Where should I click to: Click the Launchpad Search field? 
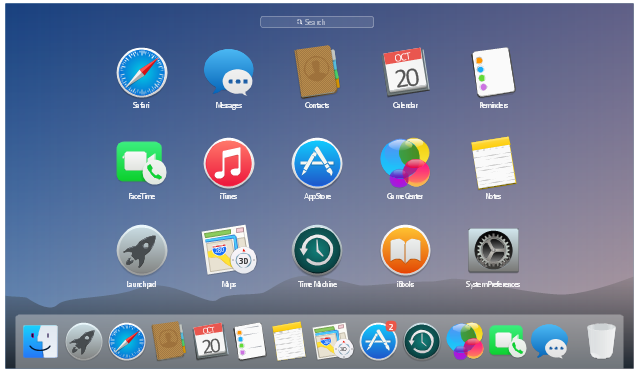click(317, 22)
